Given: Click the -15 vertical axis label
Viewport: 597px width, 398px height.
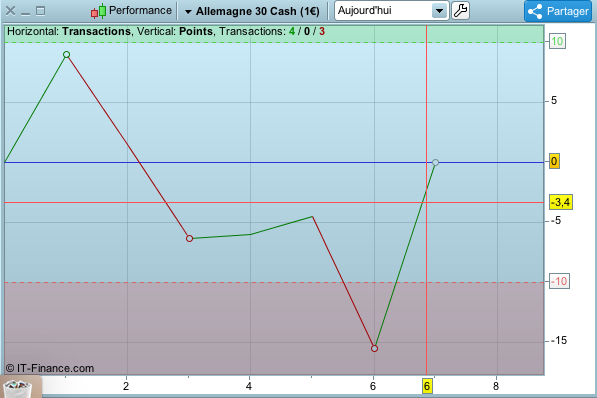Looking at the screenshot, I should point(559,340).
